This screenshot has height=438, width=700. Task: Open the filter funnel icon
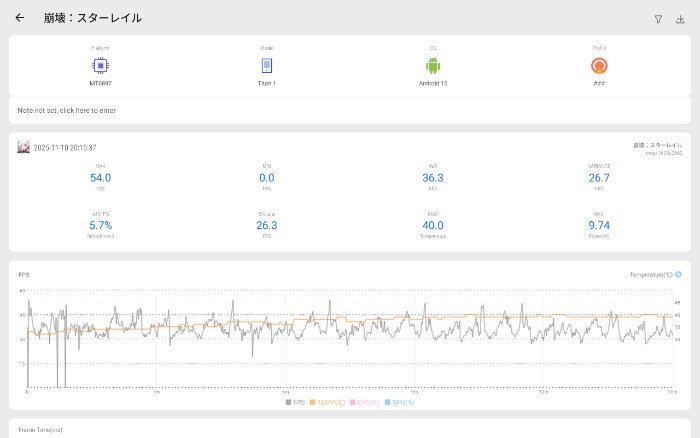pyautogui.click(x=658, y=18)
